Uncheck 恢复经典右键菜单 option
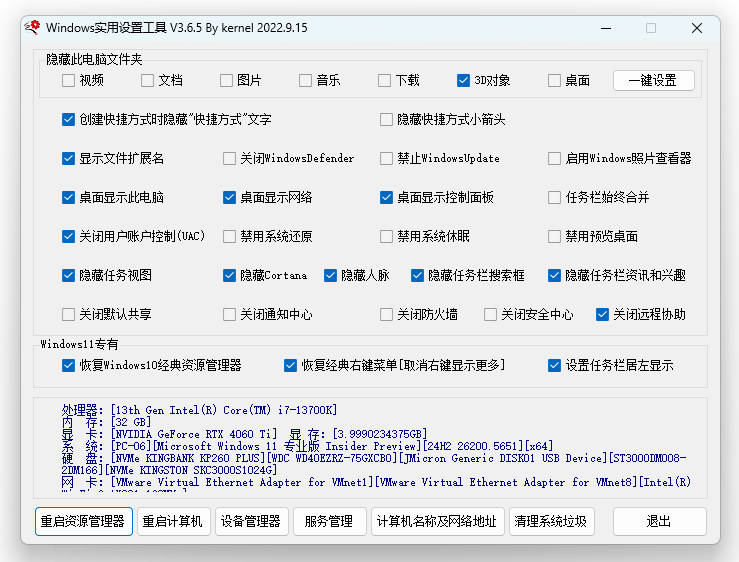The height and width of the screenshot is (562, 739). 290,365
